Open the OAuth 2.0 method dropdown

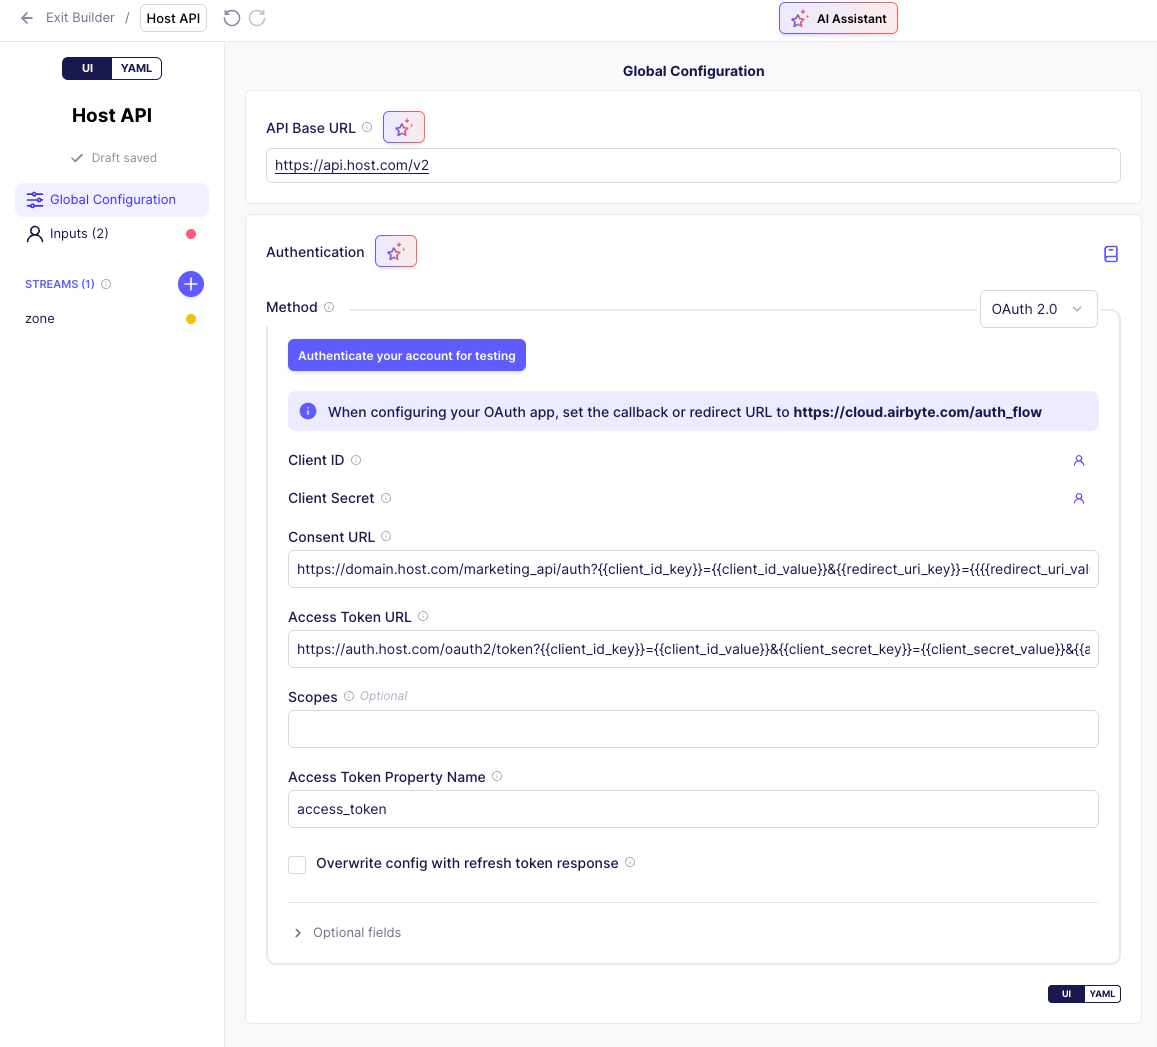click(1038, 309)
